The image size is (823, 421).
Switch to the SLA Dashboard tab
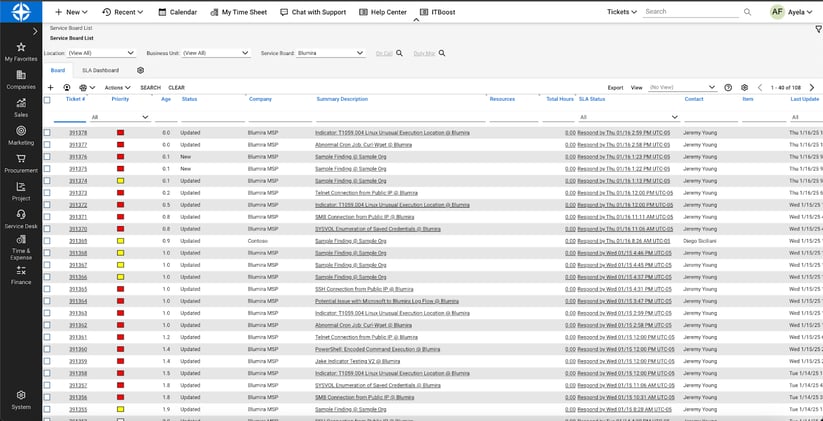tap(100, 70)
